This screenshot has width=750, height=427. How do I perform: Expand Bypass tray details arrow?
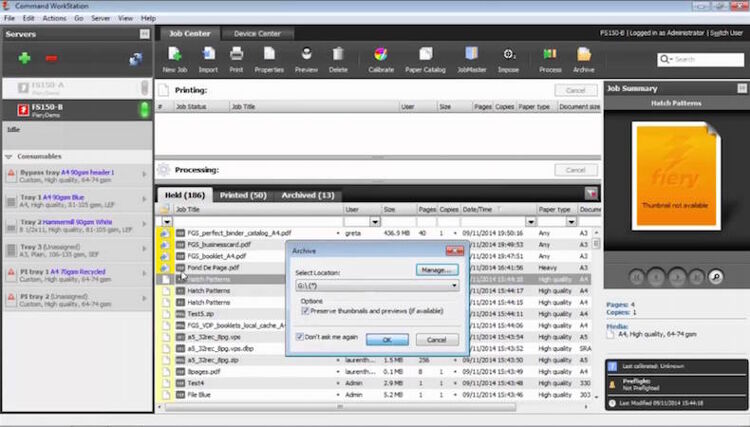pyautogui.click(x=144, y=175)
